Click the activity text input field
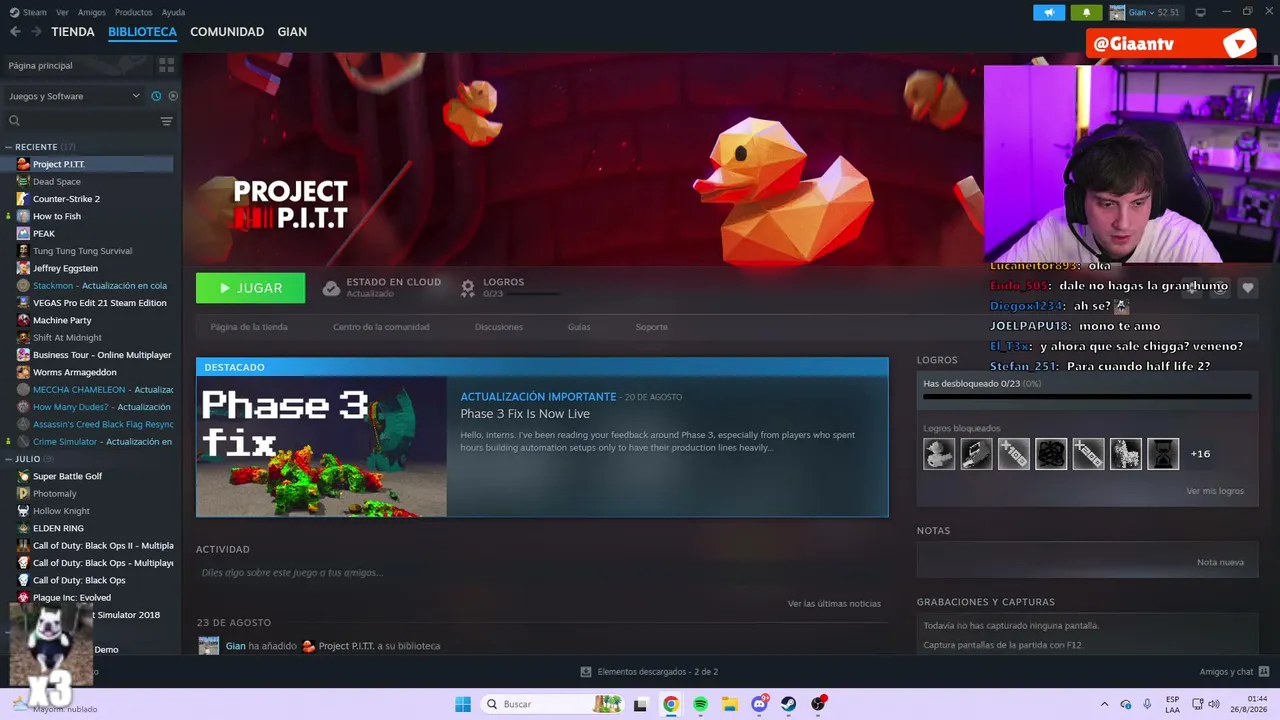 542,573
